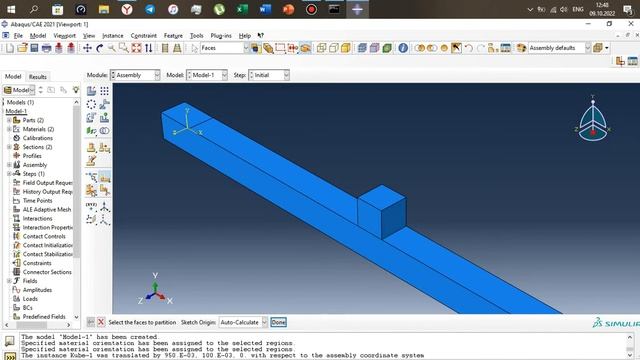Click Auto-Fit View icon
The width and height of the screenshot is (640, 360).
pos(136,48)
